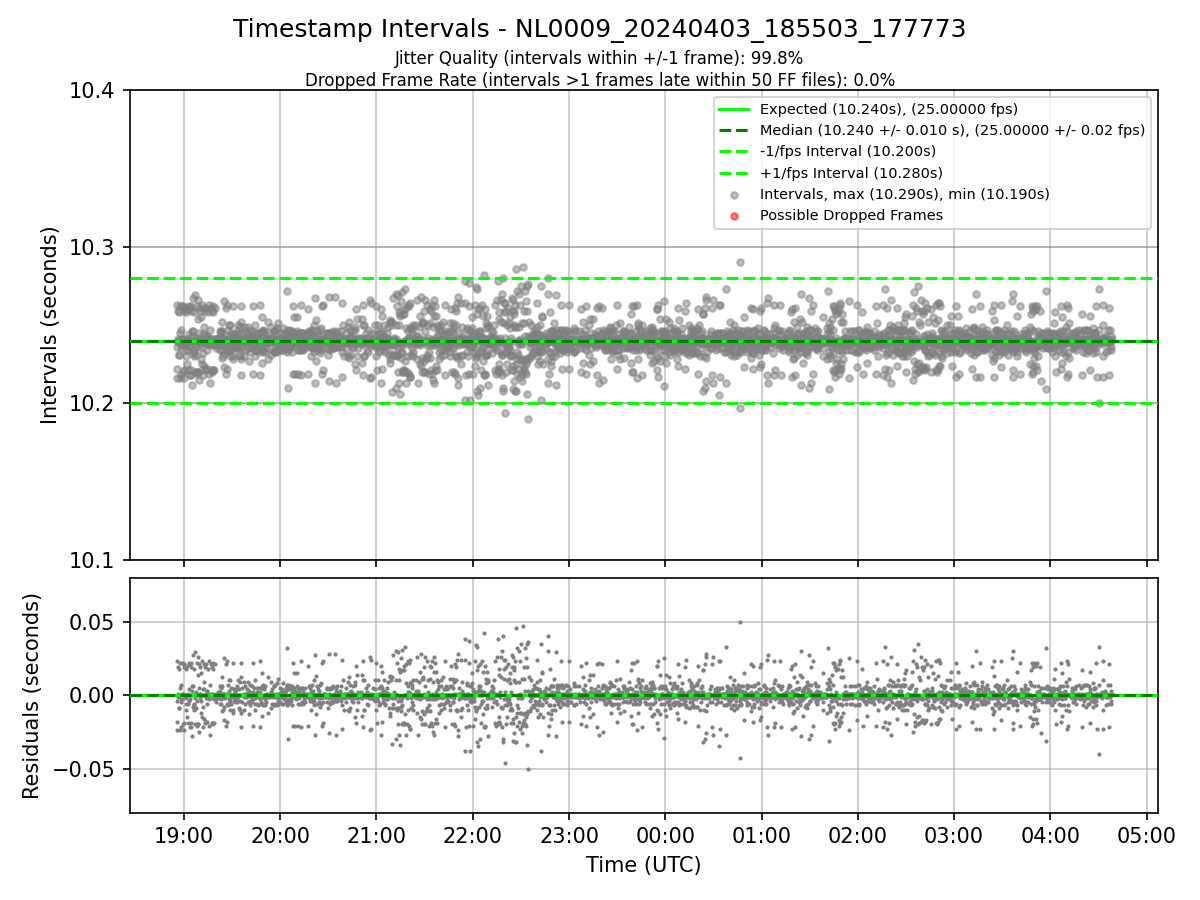Click the 'Intervals (seconds)' y-axis label
The height and width of the screenshot is (900, 1200).
pyautogui.click(x=49, y=325)
